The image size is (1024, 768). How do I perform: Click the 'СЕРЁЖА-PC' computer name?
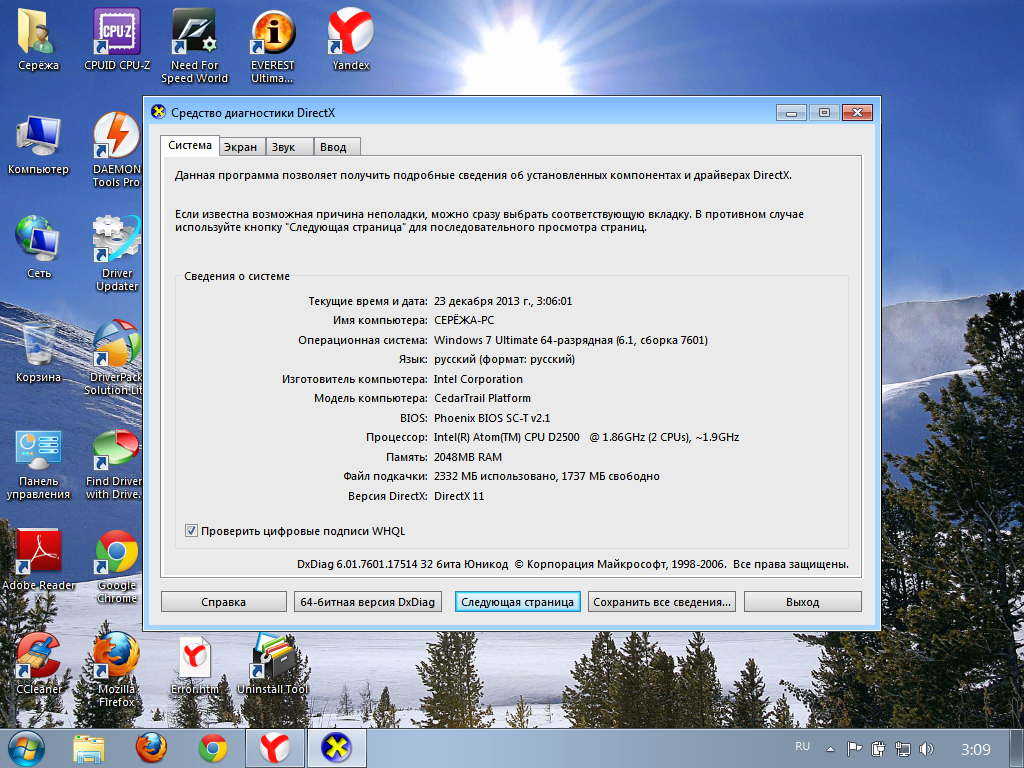click(464, 320)
